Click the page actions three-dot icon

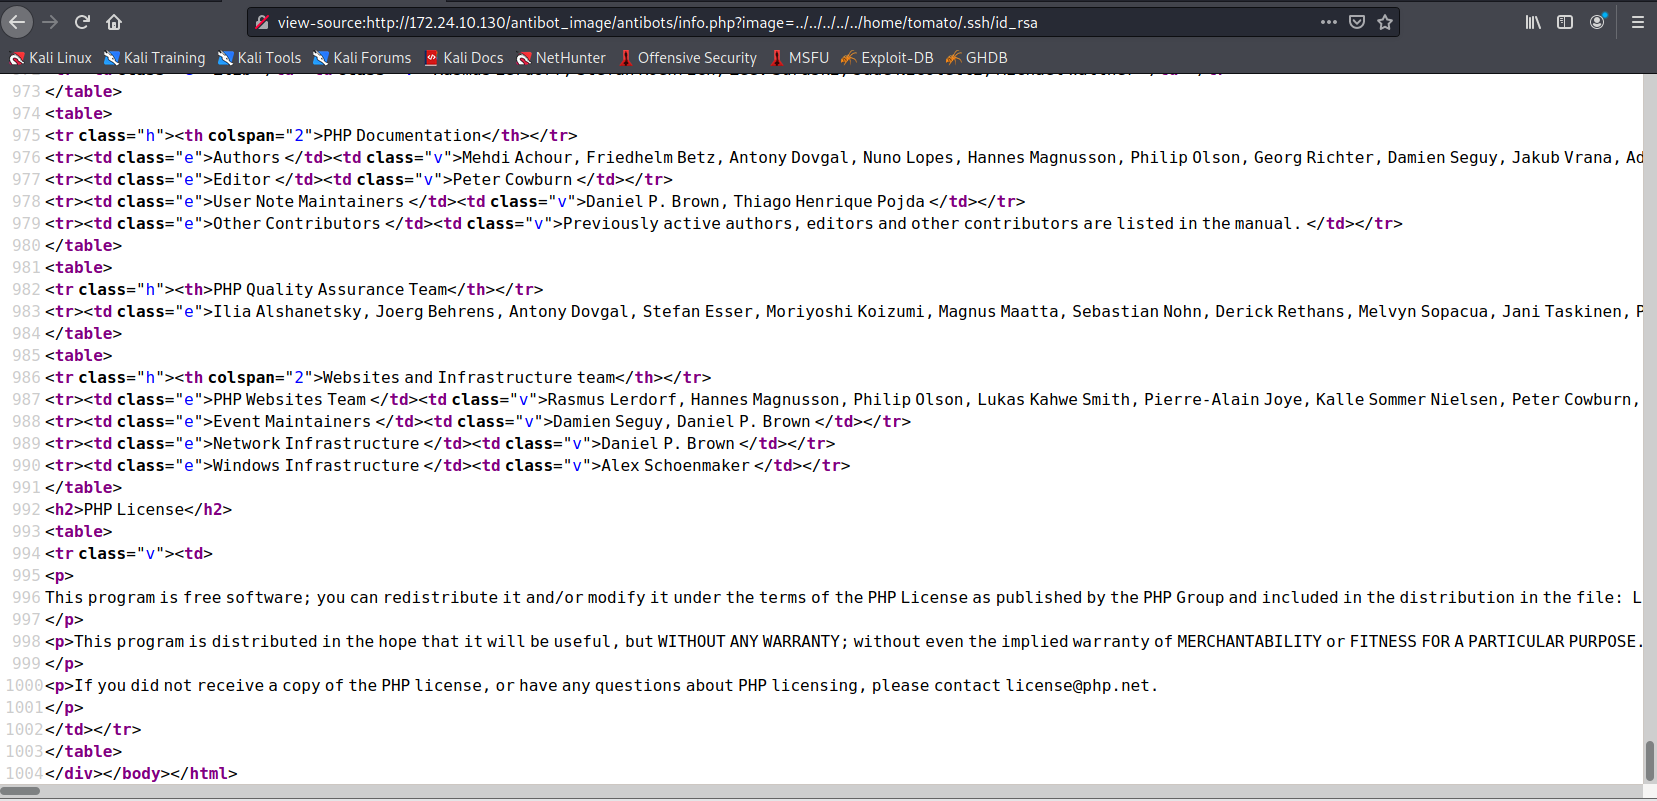pos(1328,22)
